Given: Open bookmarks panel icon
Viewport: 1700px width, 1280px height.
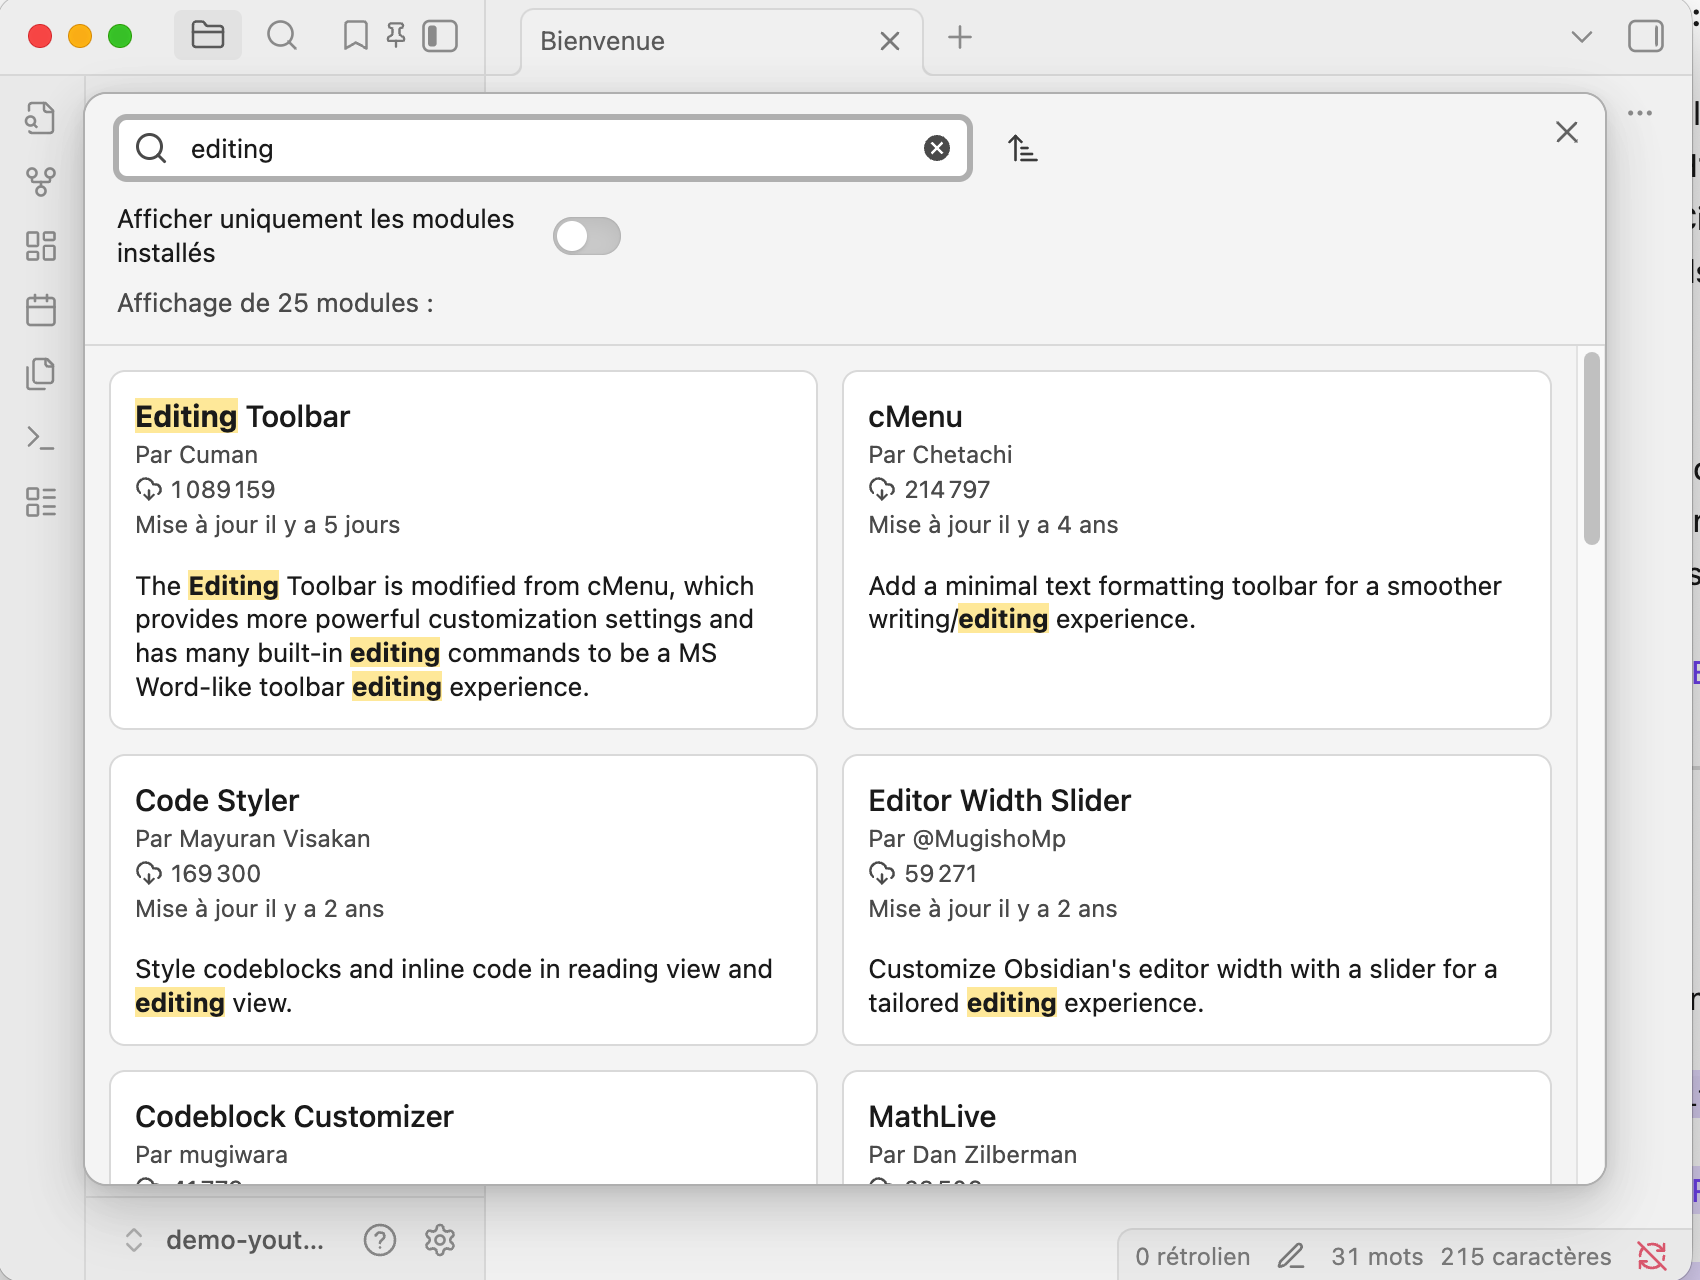Looking at the screenshot, I should click(355, 36).
